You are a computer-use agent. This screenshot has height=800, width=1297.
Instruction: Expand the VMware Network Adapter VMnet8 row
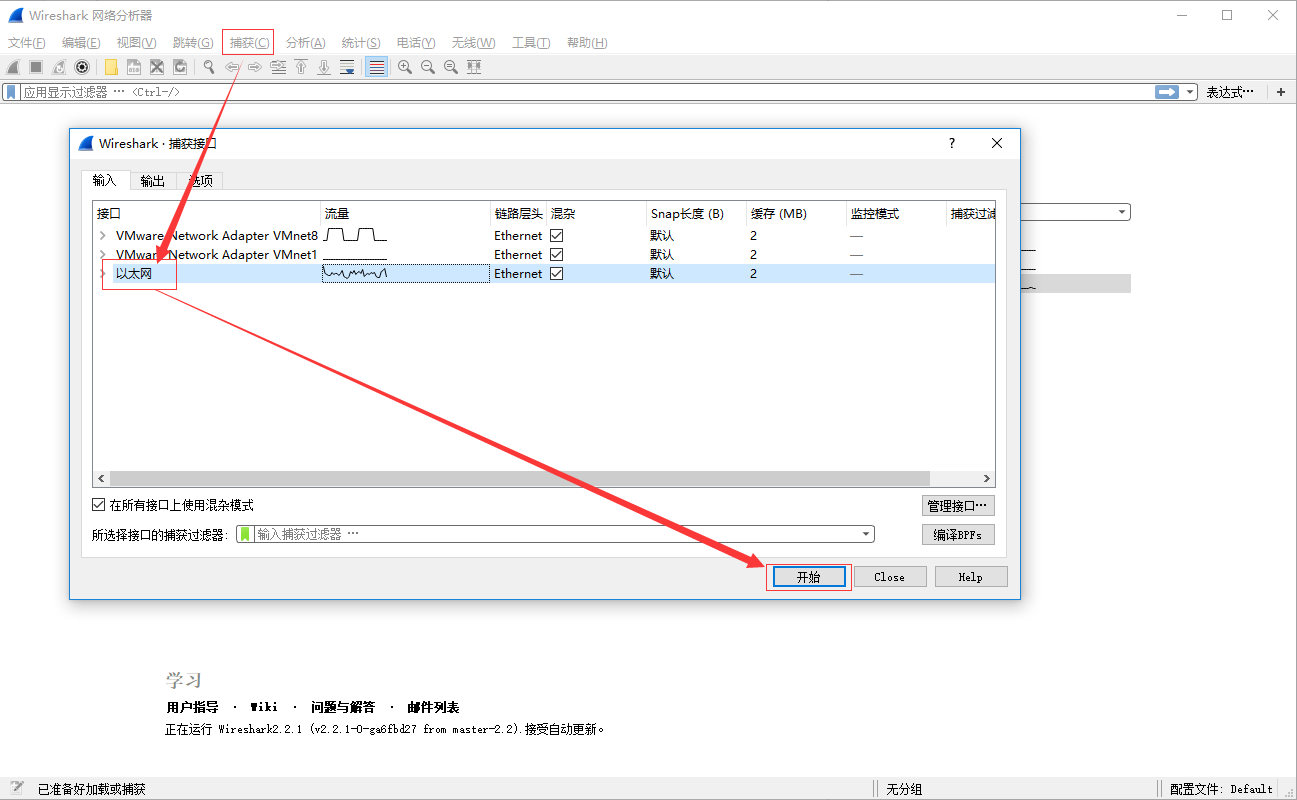pyautogui.click(x=102, y=236)
